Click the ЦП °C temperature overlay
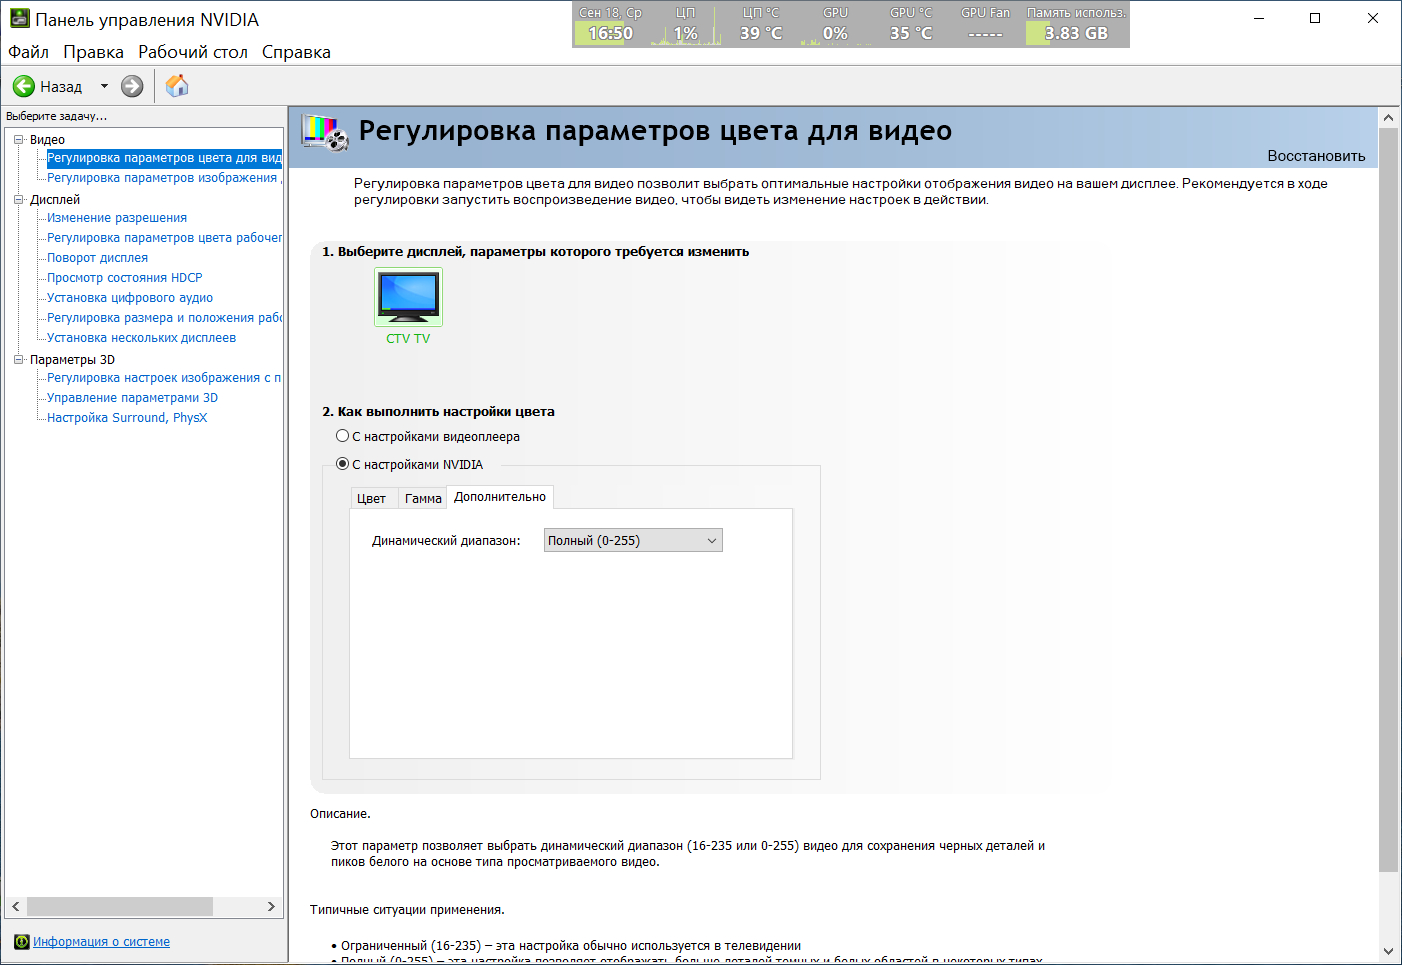Image resolution: width=1402 pixels, height=965 pixels. (761, 25)
